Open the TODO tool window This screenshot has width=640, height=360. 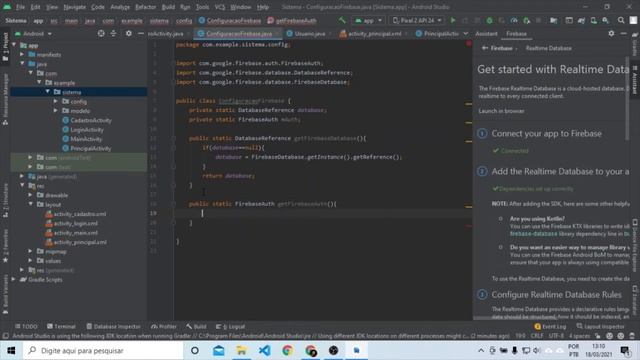pos(26,326)
